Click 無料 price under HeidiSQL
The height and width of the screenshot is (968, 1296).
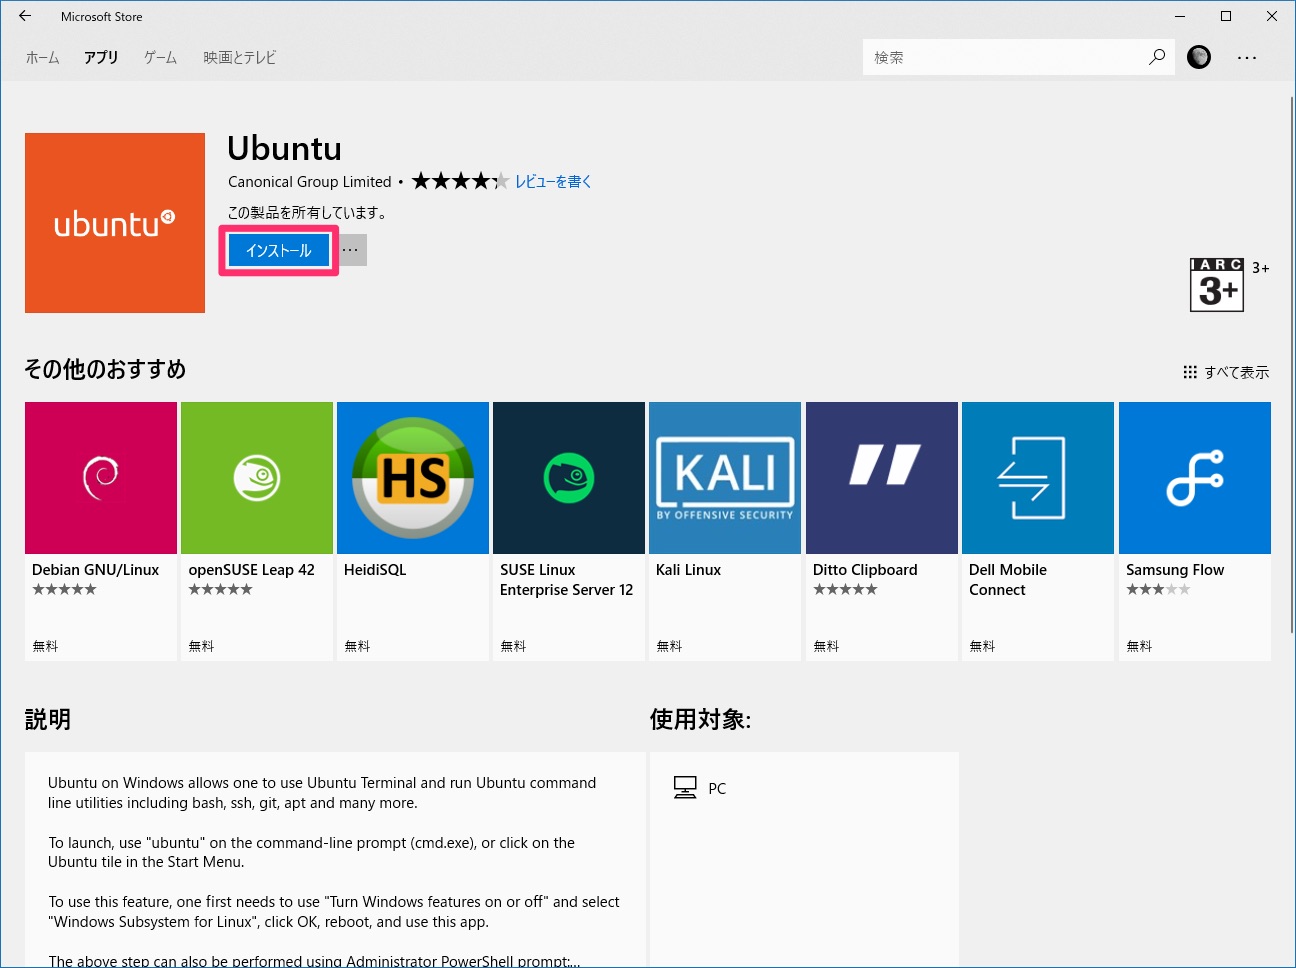(x=357, y=646)
